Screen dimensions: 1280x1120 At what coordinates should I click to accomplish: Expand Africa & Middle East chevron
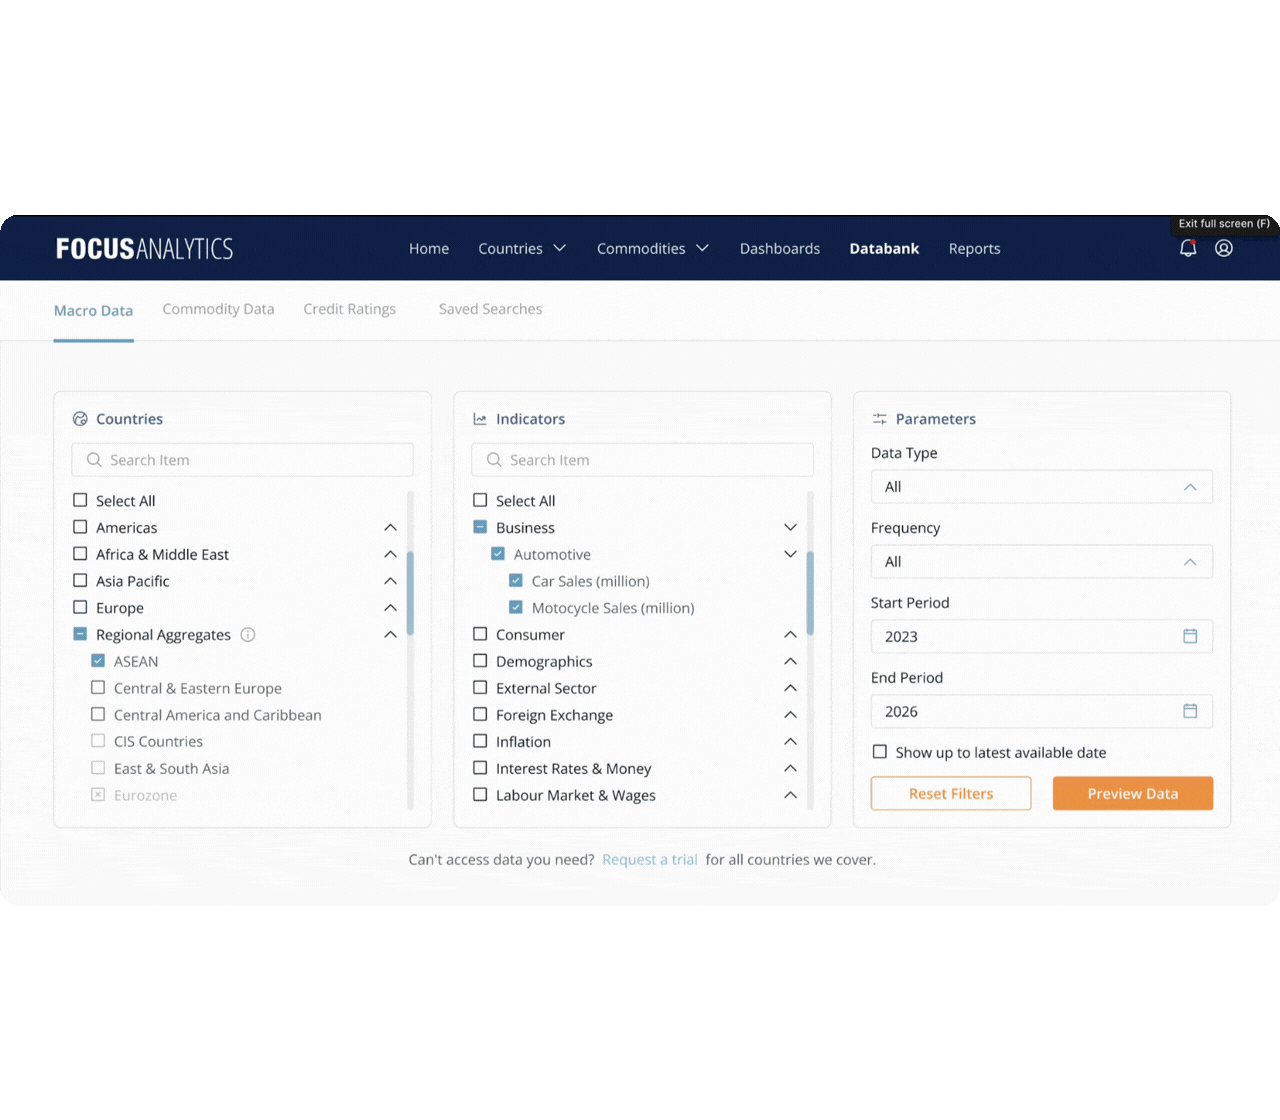click(x=390, y=554)
